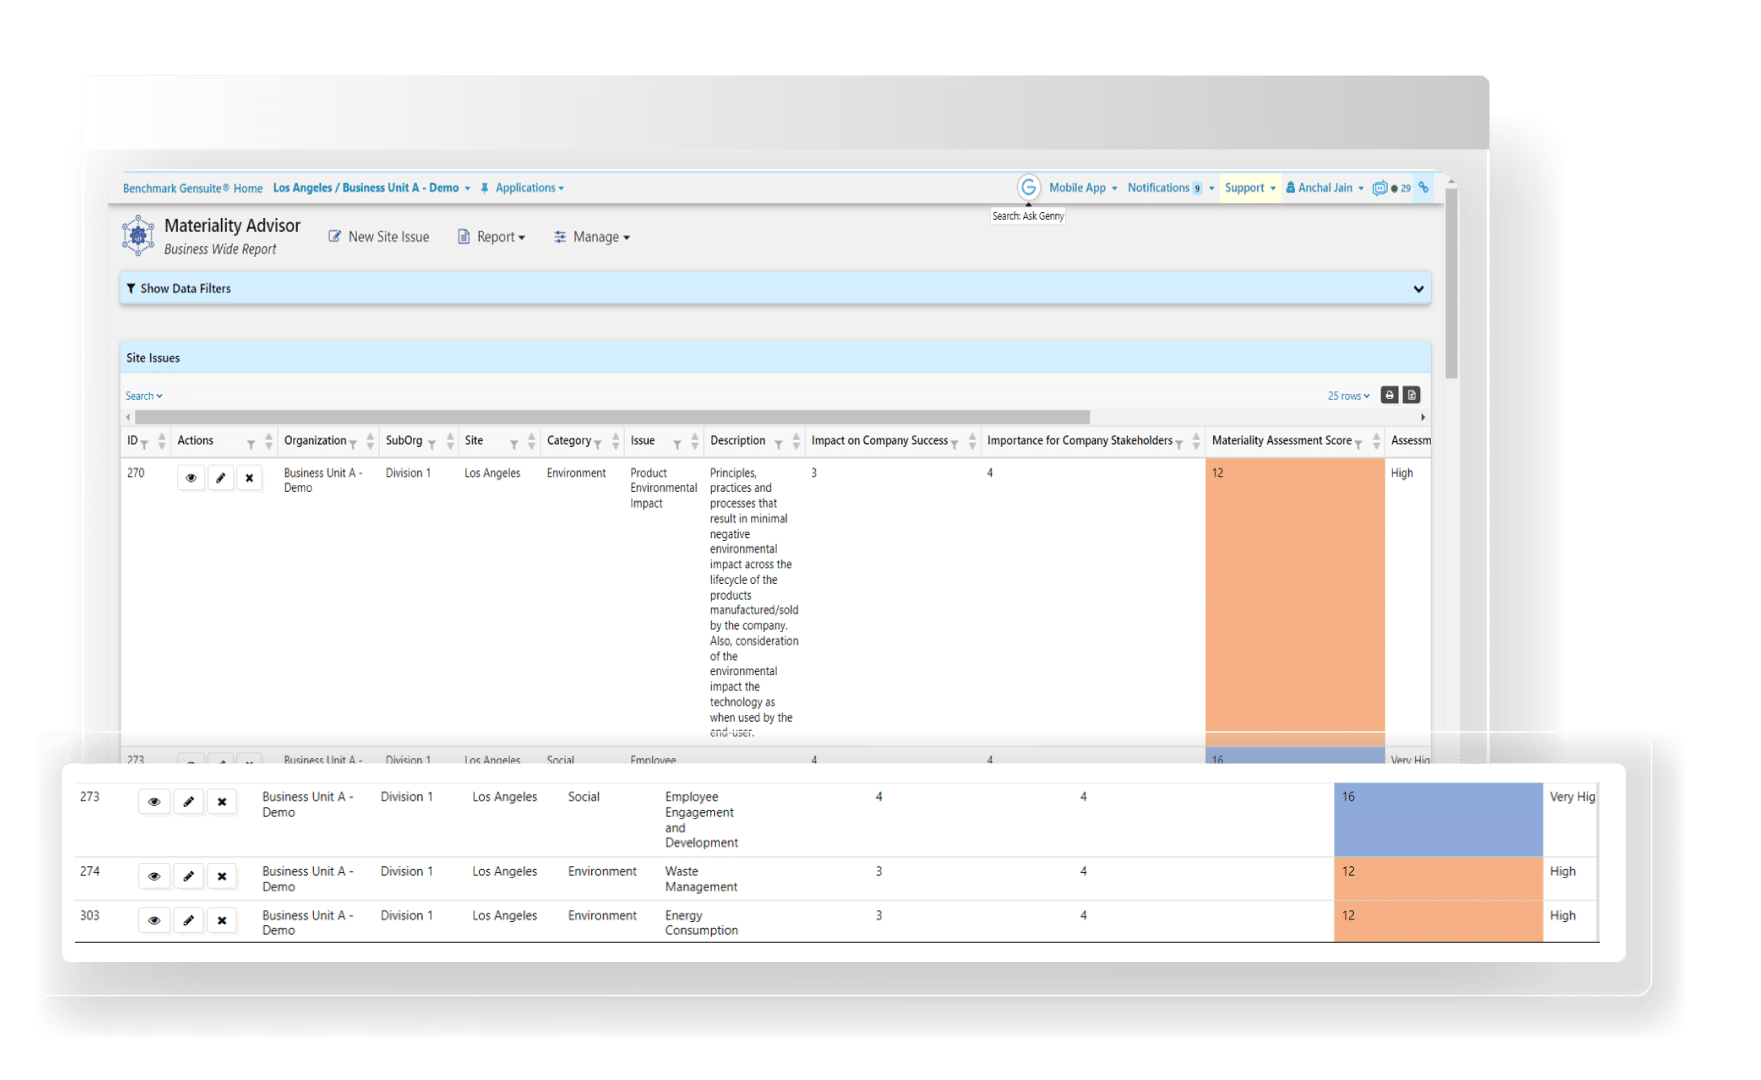Click orange score cell for issue 274
Image resolution: width=1761 pixels, height=1080 pixels.
(x=1438, y=878)
